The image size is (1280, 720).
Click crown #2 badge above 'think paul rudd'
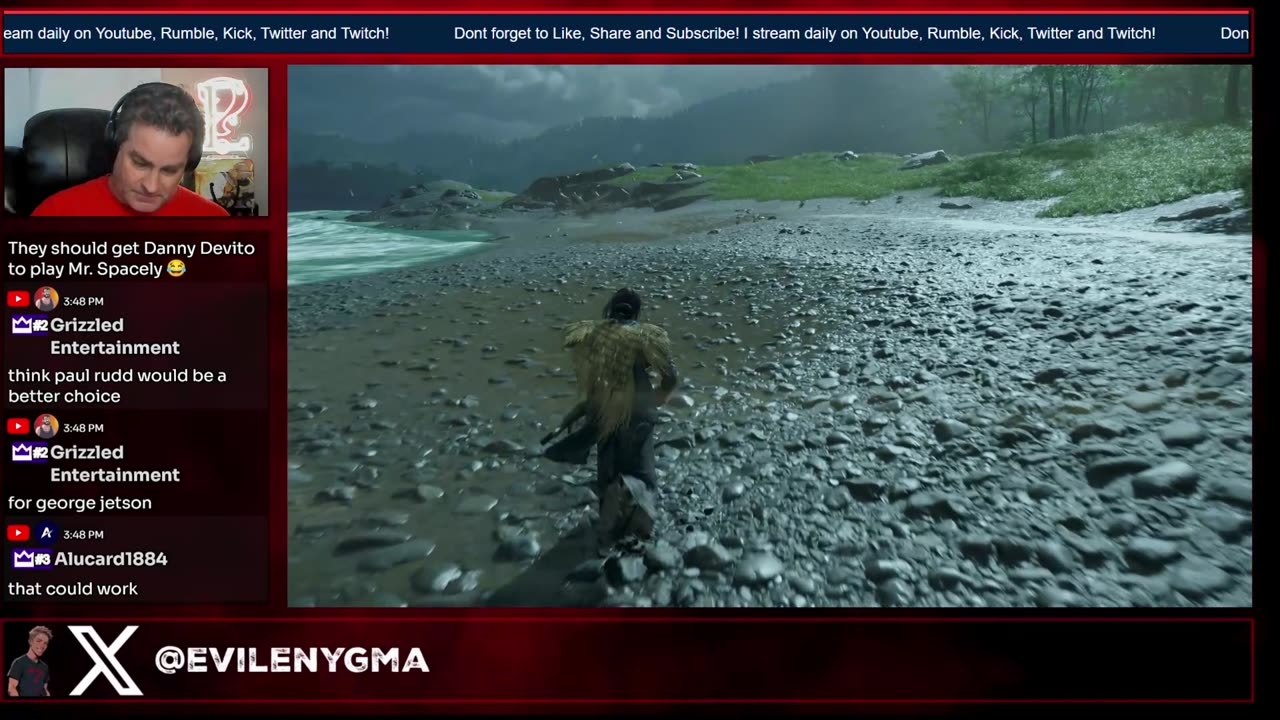pyautogui.click(x=30, y=325)
